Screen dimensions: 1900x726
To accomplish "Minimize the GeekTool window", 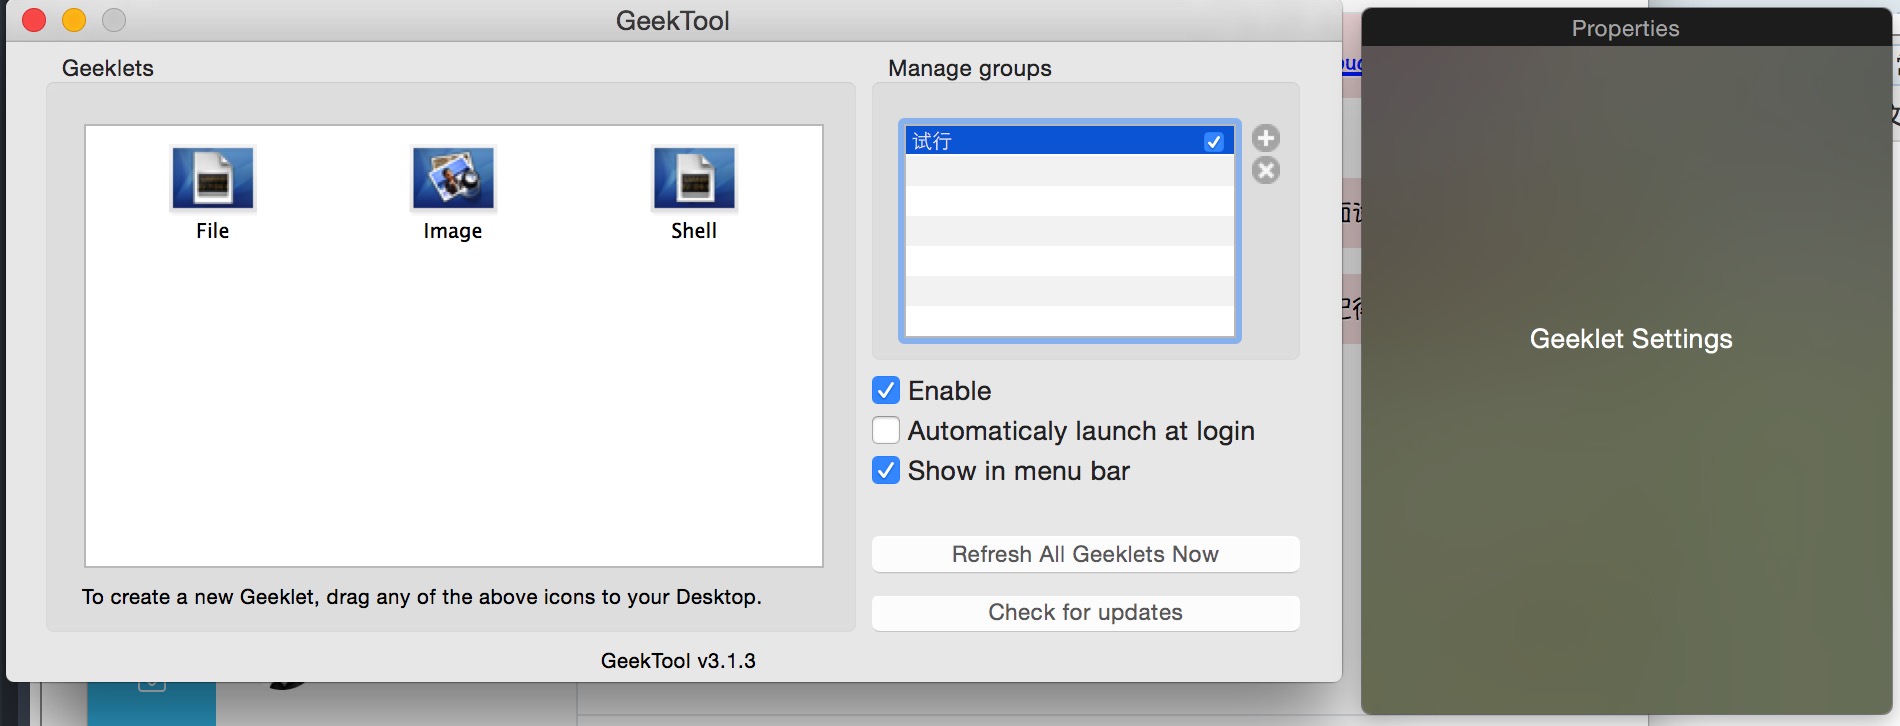I will click(x=74, y=20).
